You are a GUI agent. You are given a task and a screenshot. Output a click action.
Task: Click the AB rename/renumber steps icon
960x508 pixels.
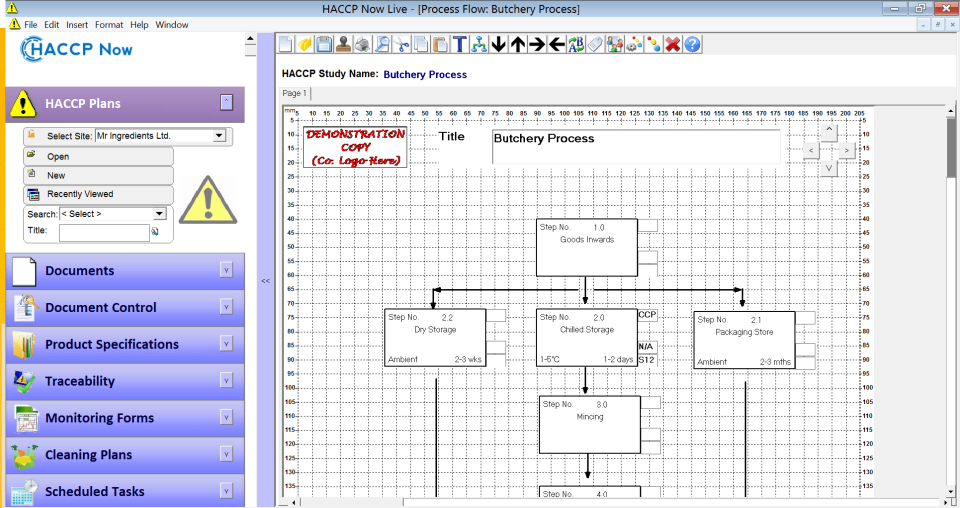[576, 44]
